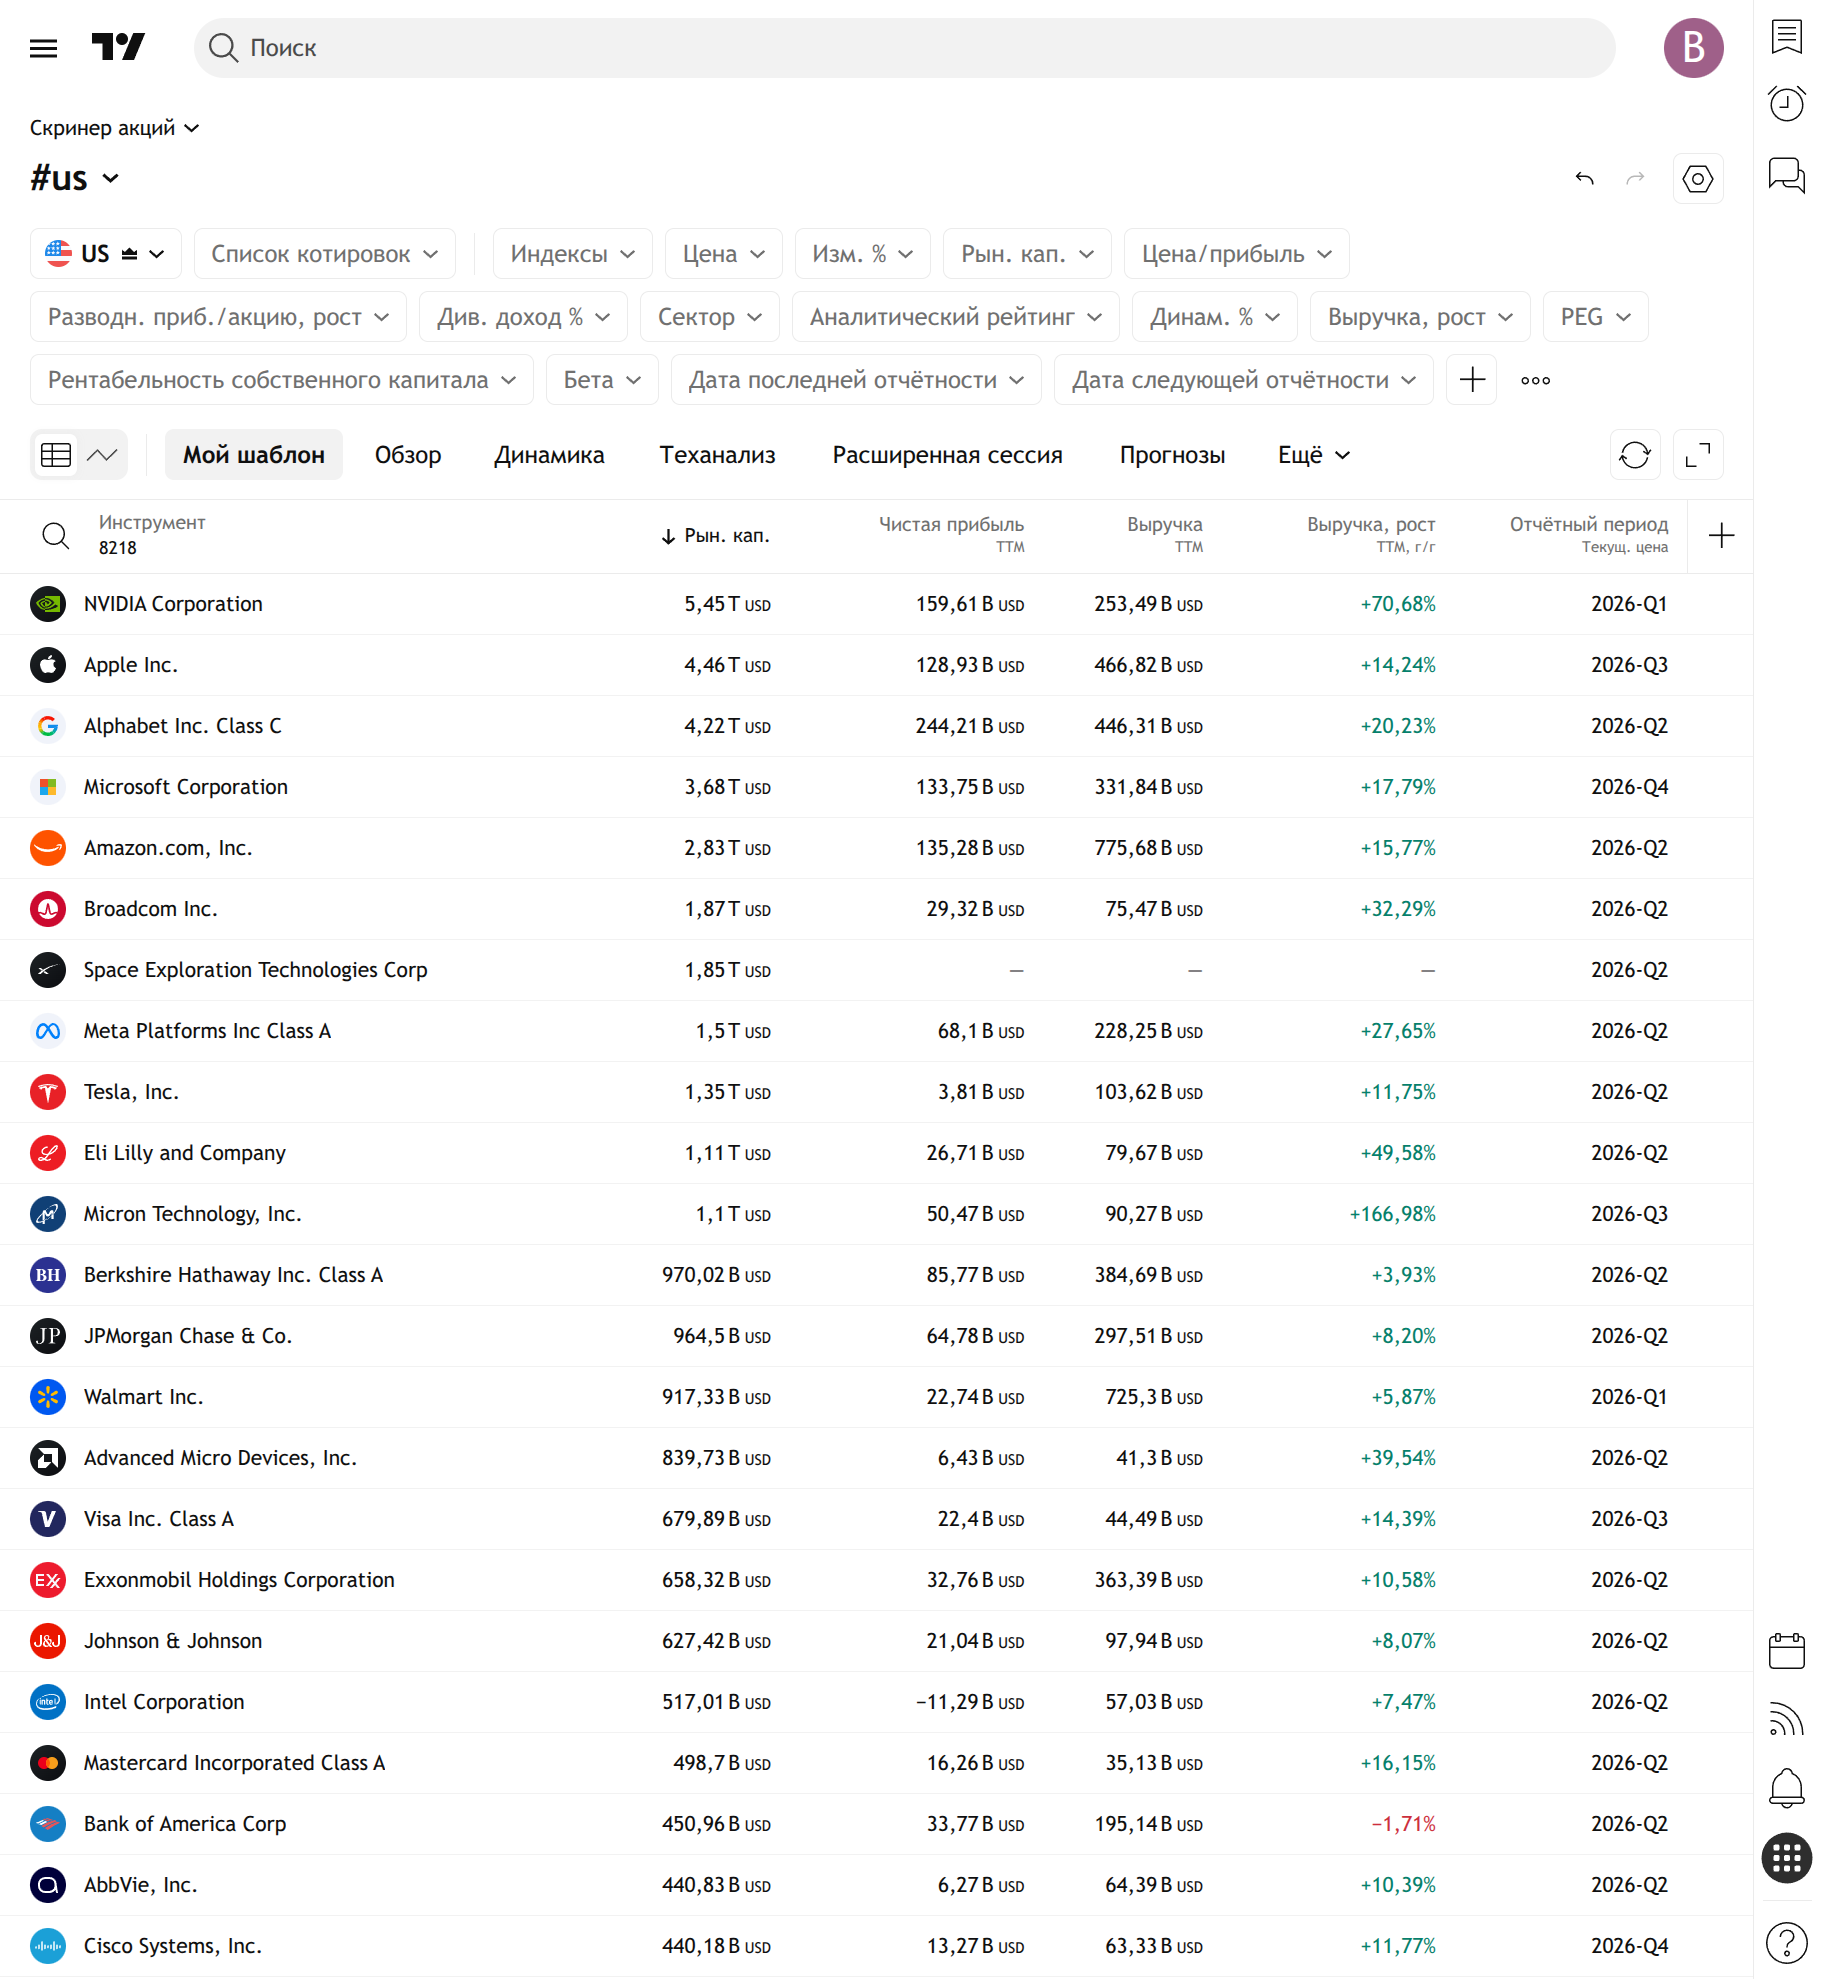Open Microsoft Corporation instrument link

tap(185, 787)
